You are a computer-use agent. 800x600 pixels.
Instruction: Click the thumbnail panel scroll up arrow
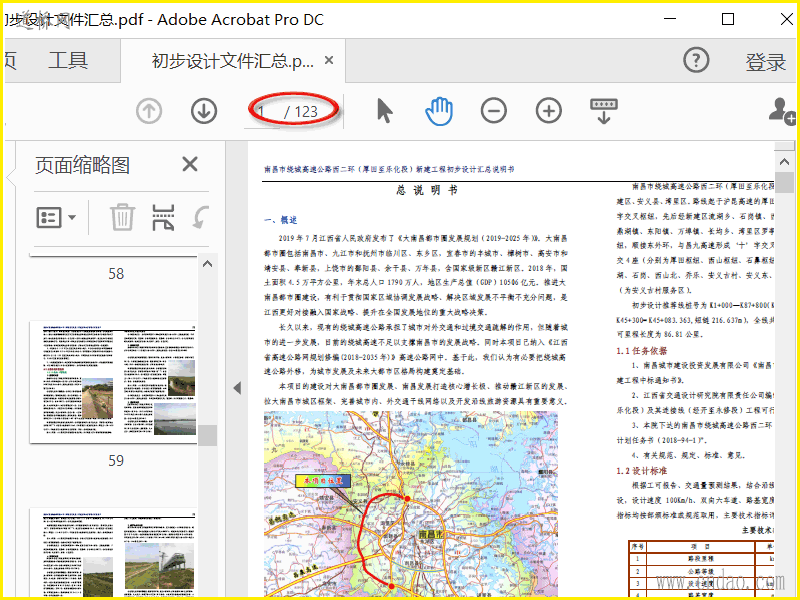coord(207,264)
